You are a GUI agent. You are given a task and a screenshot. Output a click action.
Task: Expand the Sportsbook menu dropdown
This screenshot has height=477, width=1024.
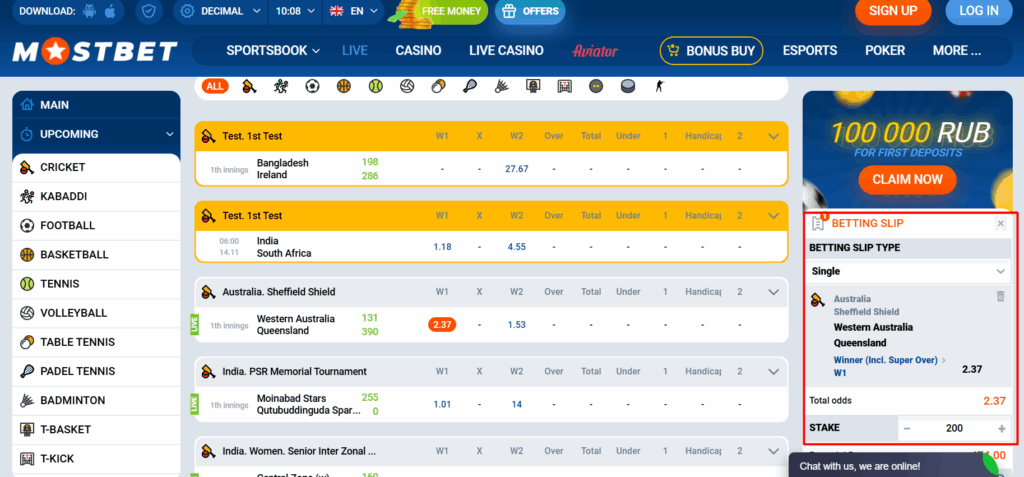(273, 51)
